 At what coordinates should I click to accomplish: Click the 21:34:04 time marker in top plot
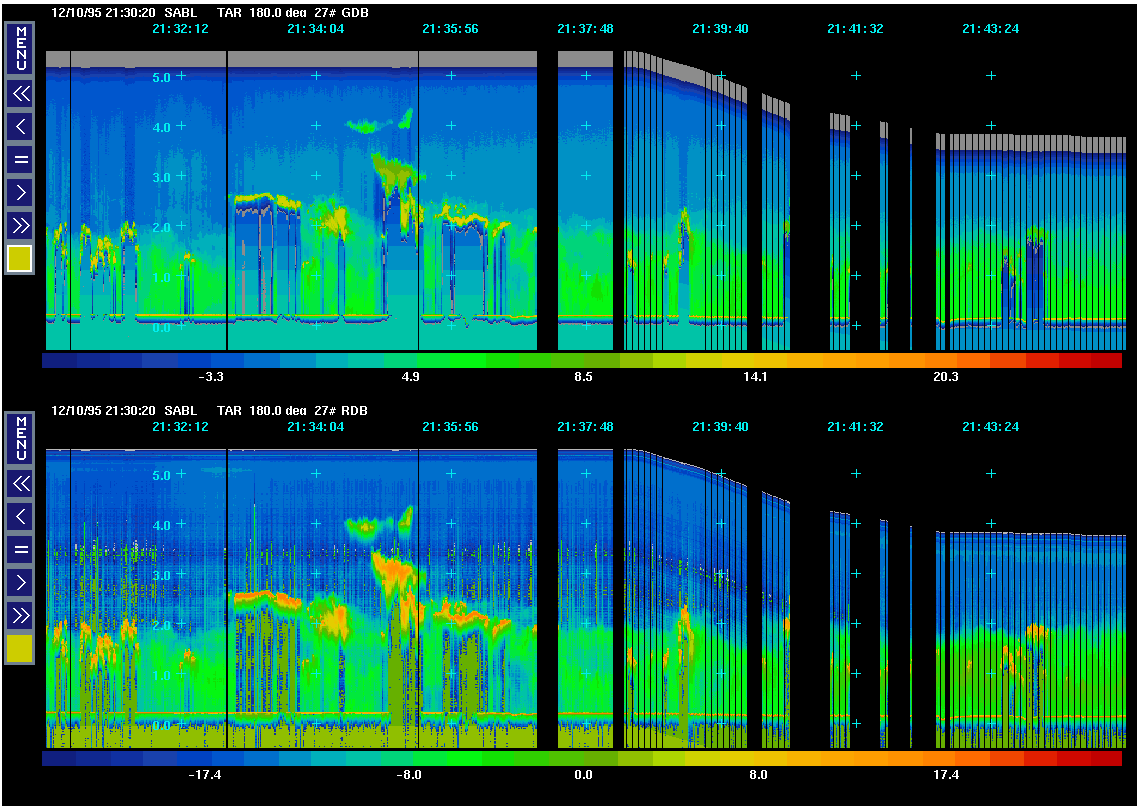tap(315, 29)
